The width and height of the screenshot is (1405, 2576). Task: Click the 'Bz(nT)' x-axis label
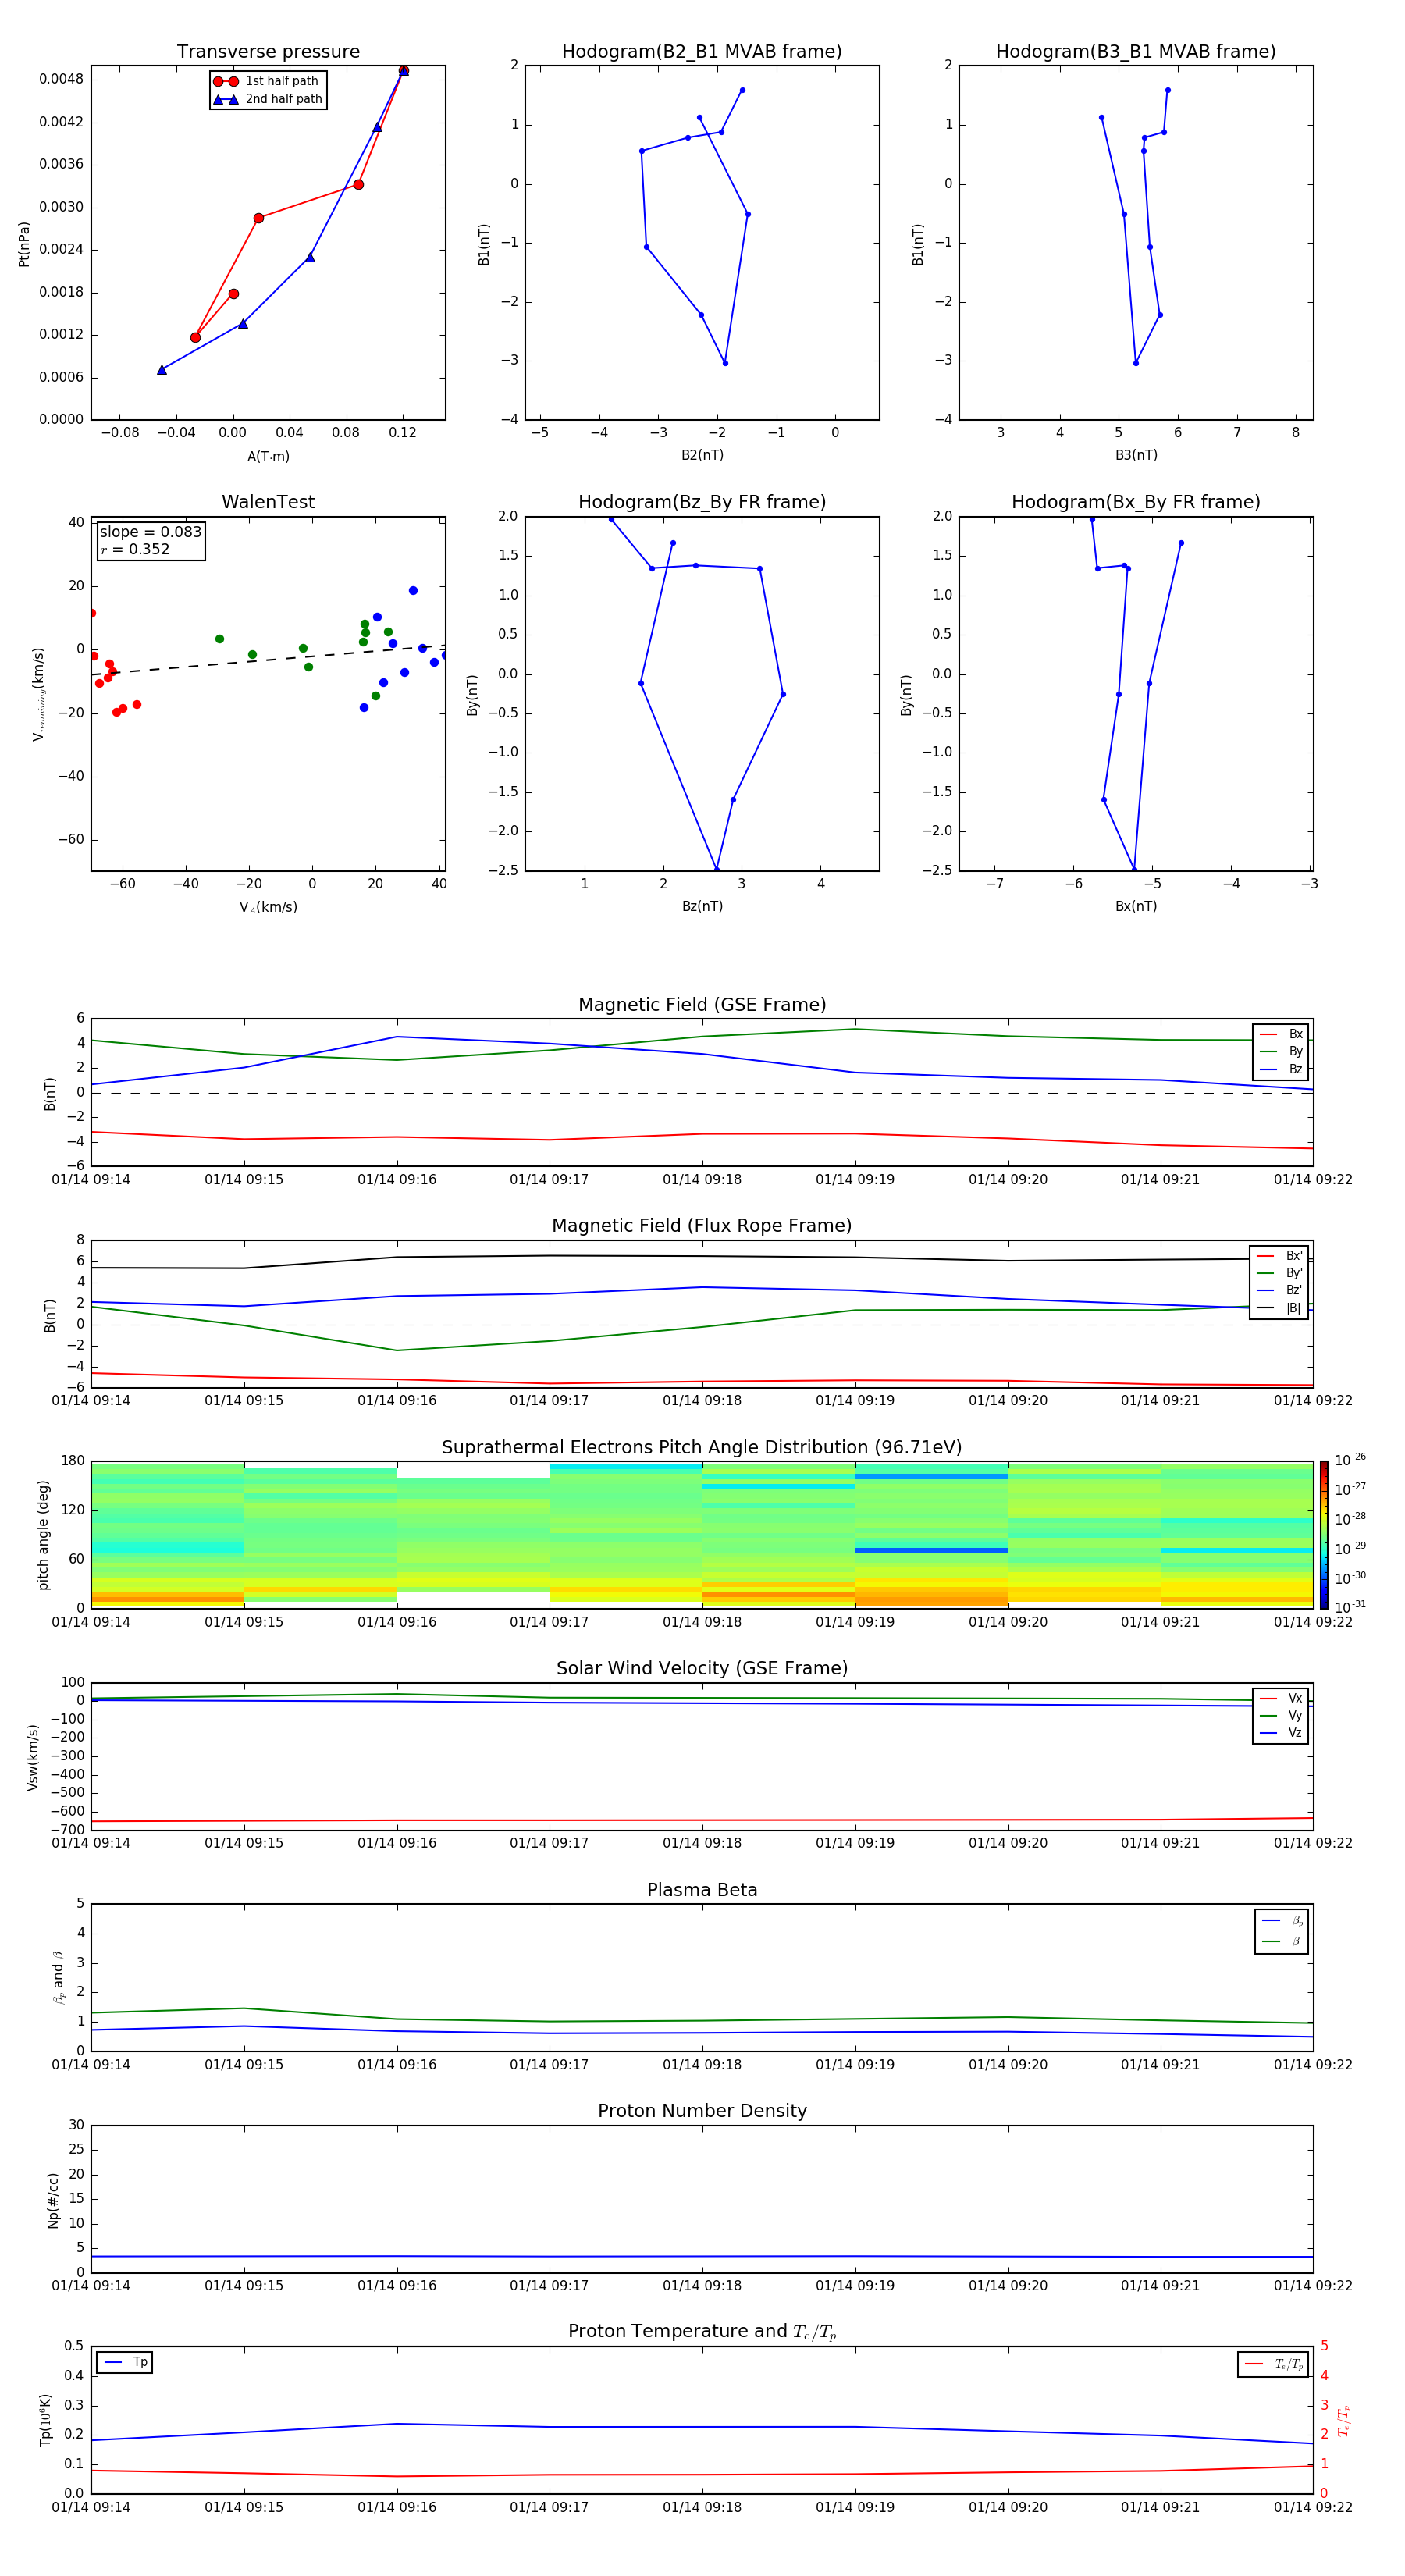702,906
